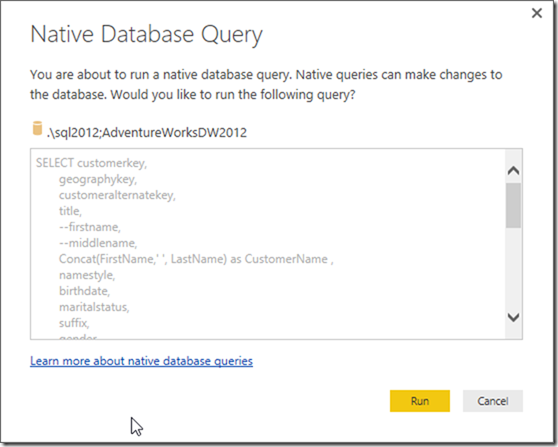The width and height of the screenshot is (558, 447).
Task: Click the birthdate line in query
Action: pyautogui.click(x=84, y=291)
